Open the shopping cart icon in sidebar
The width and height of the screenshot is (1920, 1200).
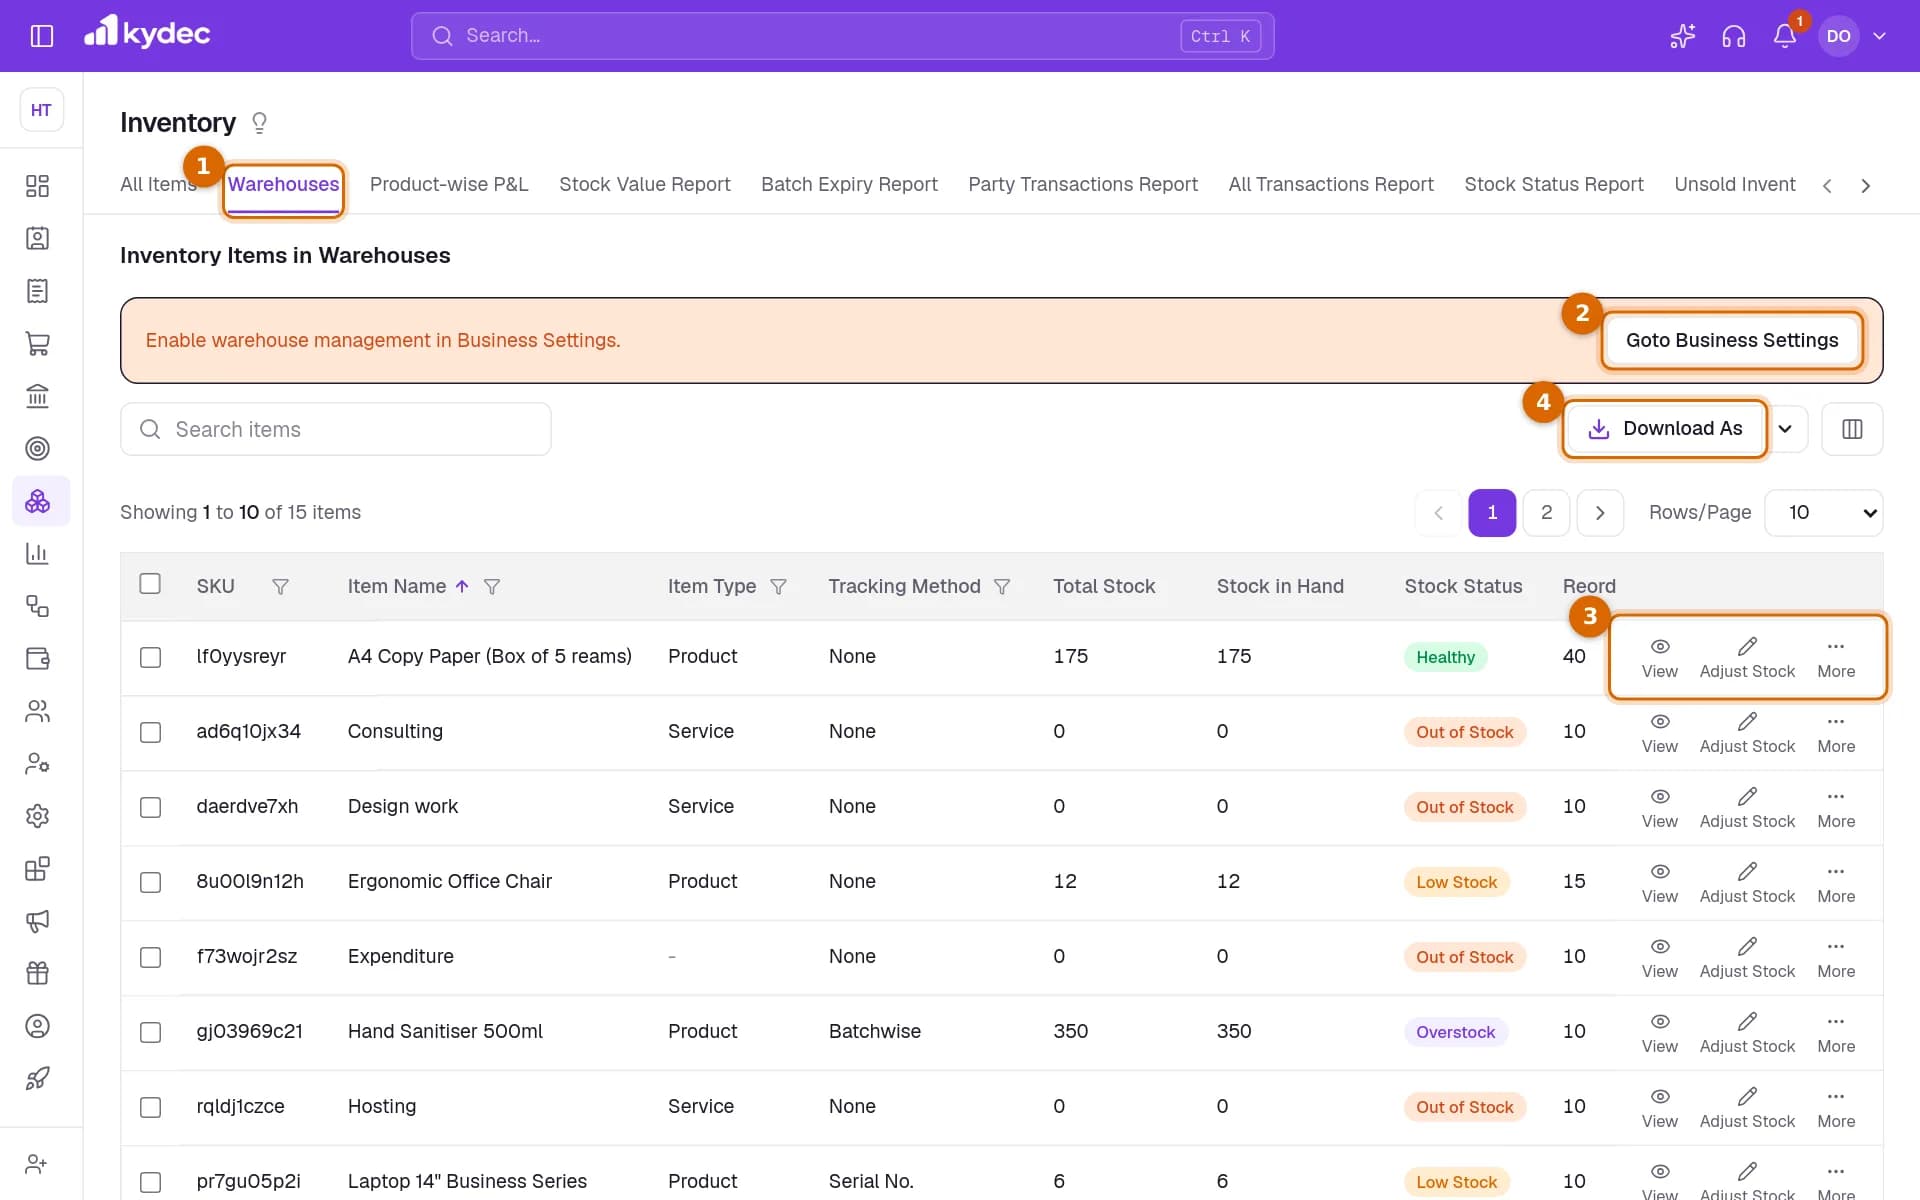pos(37,343)
